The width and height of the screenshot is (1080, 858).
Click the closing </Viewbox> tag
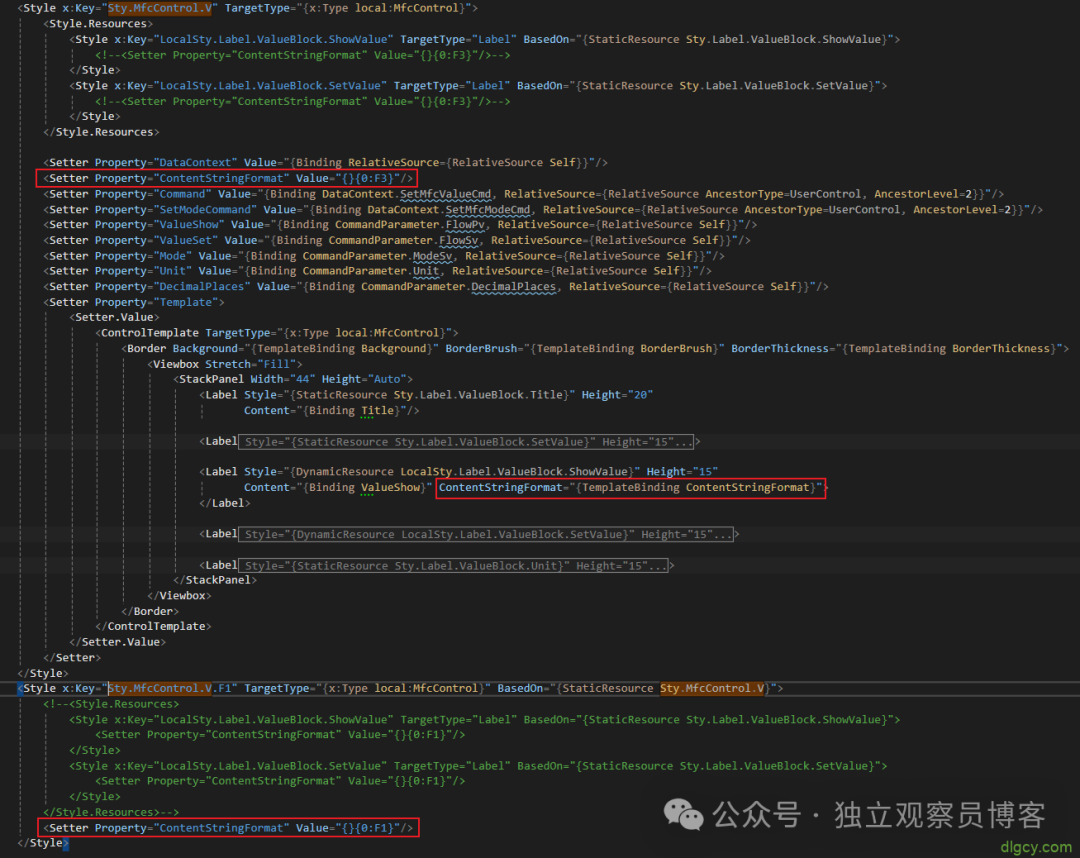pyautogui.click(x=179, y=596)
